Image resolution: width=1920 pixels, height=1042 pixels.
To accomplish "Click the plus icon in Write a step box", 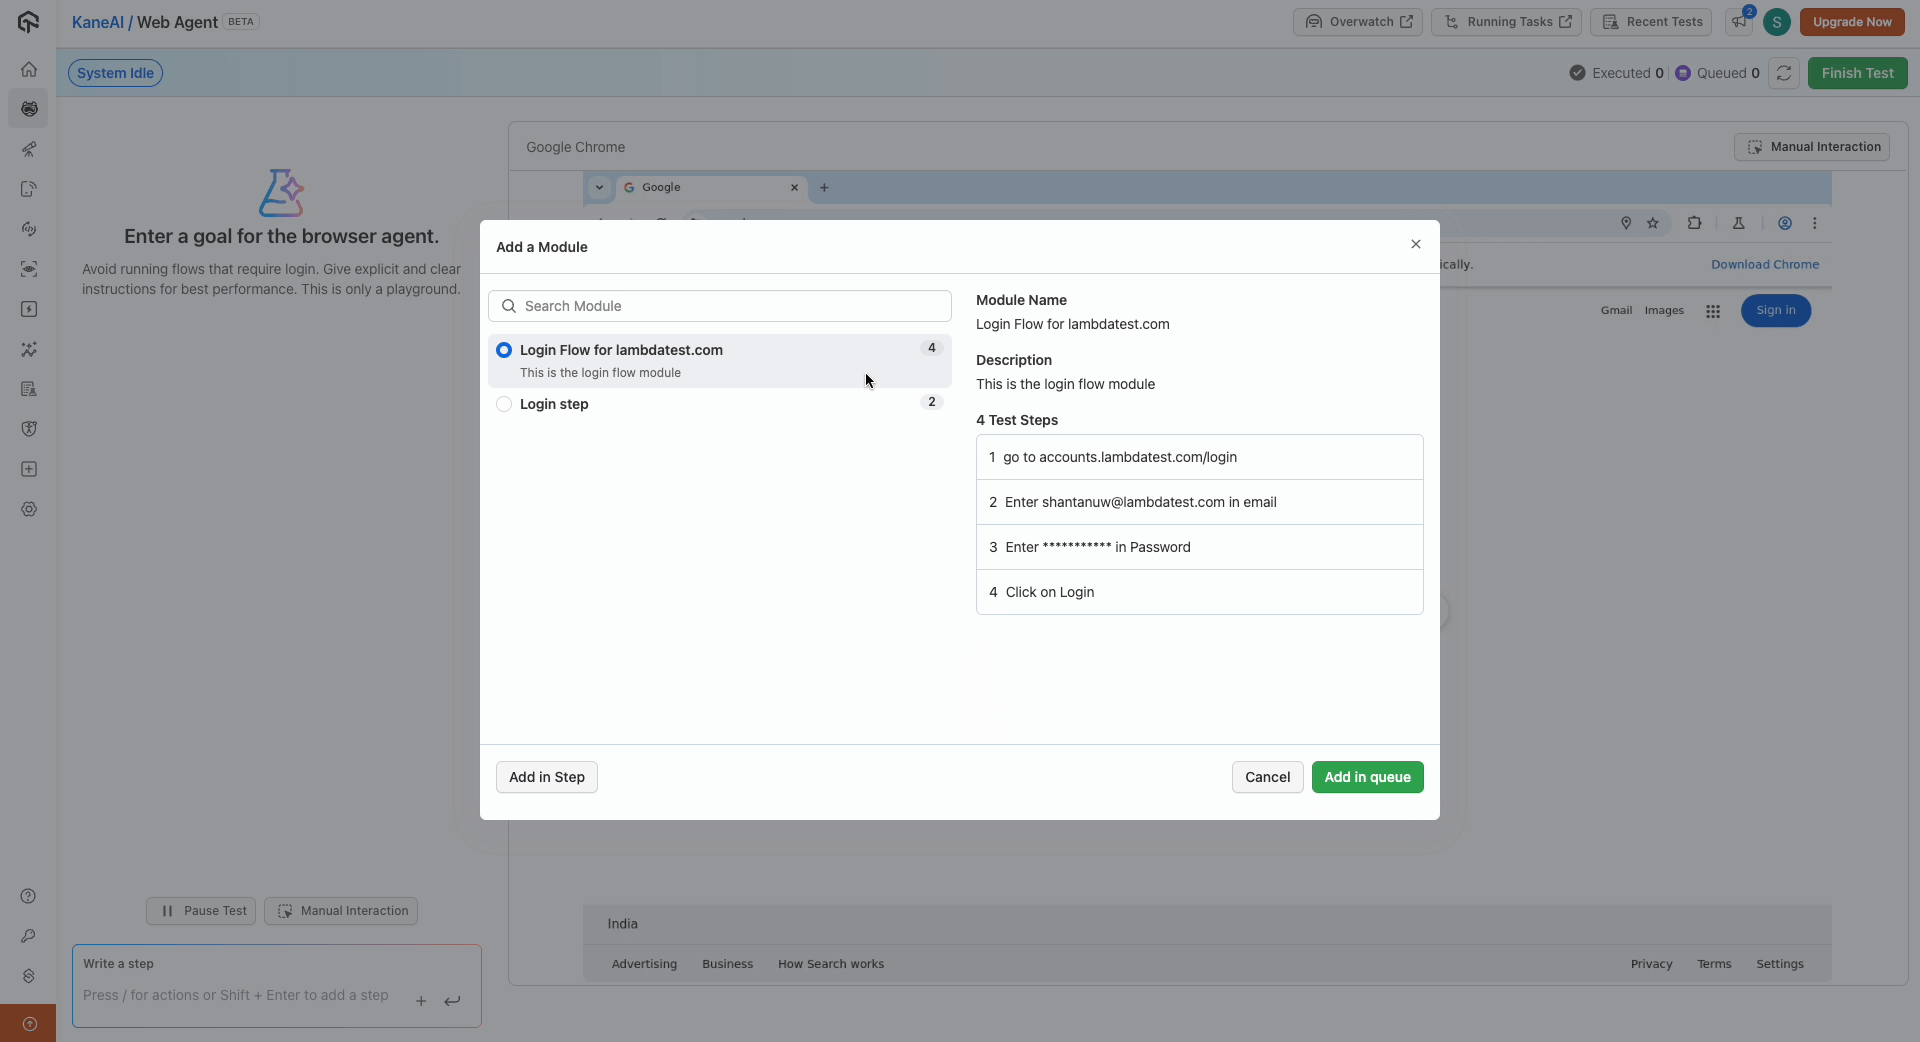I will pos(421,1001).
